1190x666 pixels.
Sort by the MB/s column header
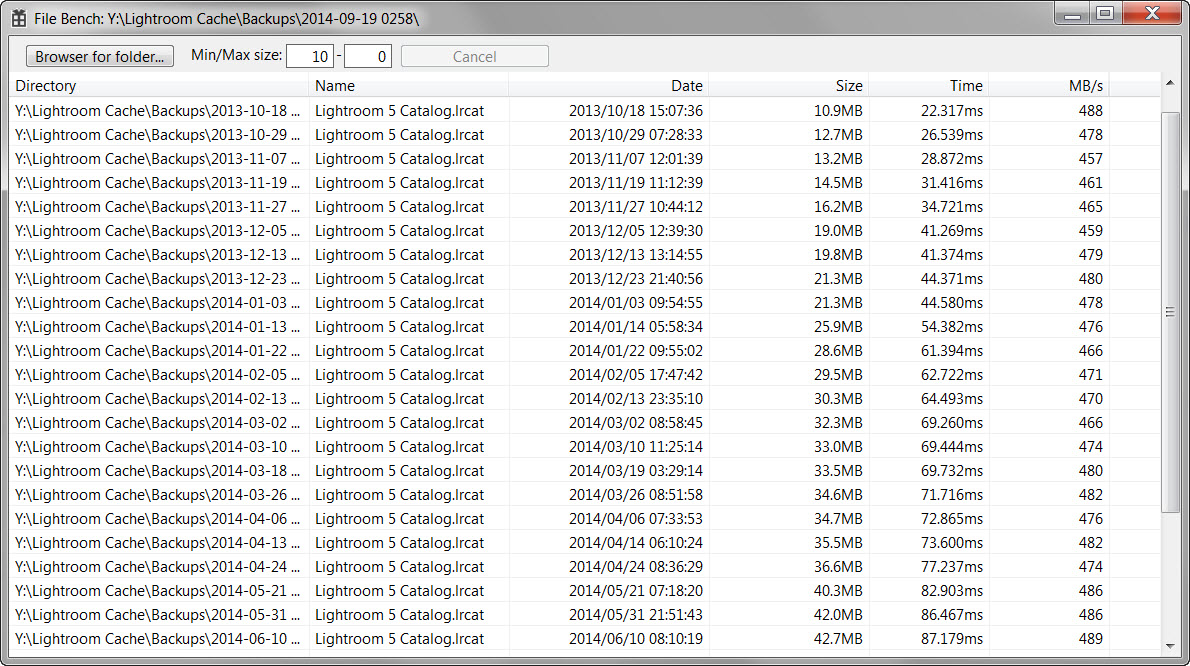click(x=1049, y=86)
